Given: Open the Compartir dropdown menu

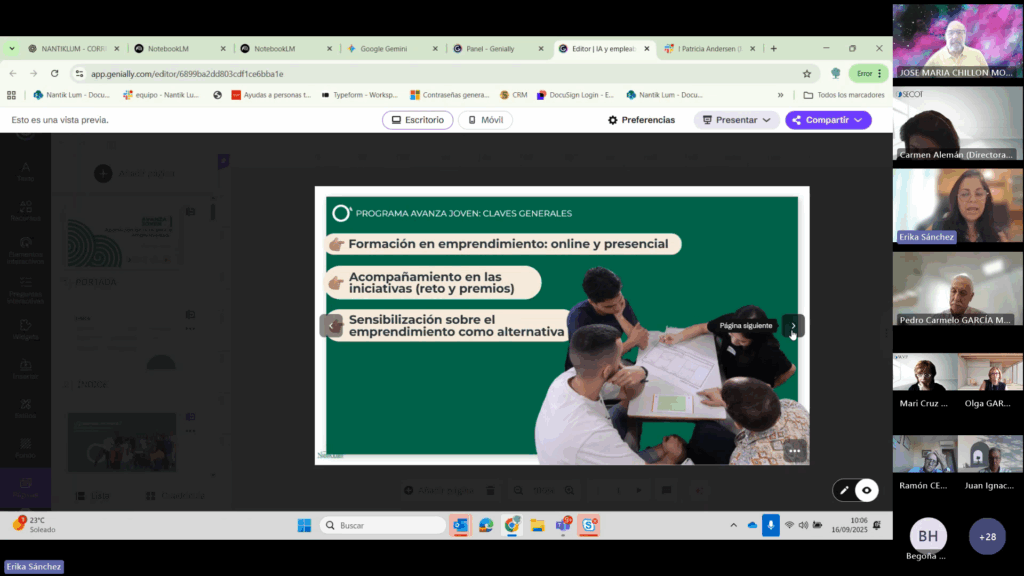Looking at the screenshot, I should [828, 120].
